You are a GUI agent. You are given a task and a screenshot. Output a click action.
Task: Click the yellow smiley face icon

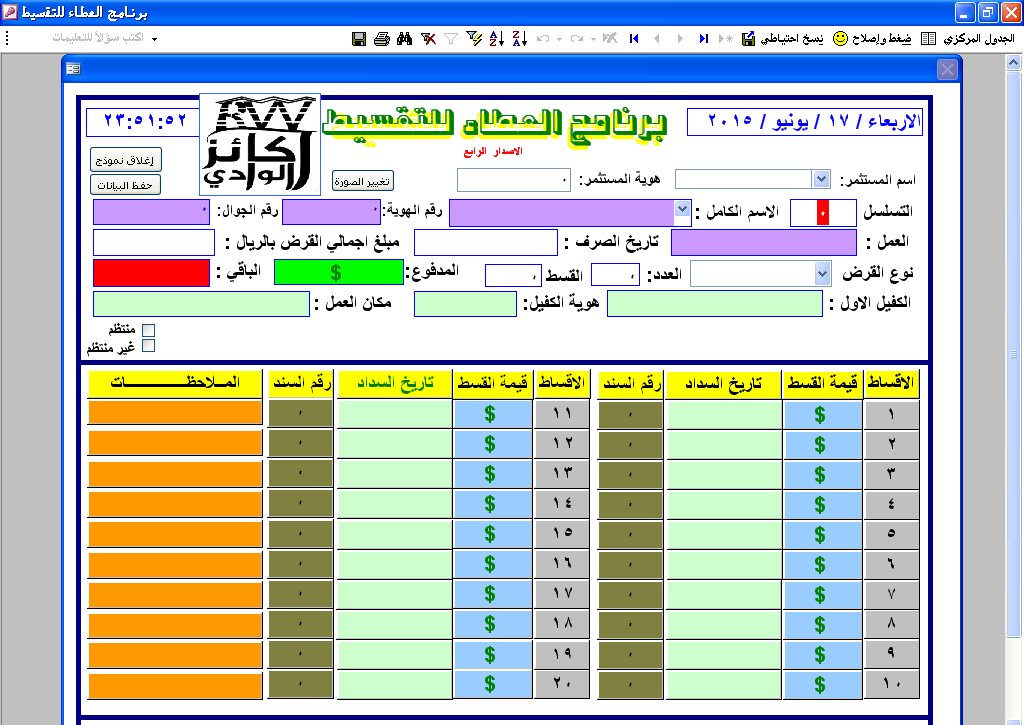pyautogui.click(x=840, y=38)
